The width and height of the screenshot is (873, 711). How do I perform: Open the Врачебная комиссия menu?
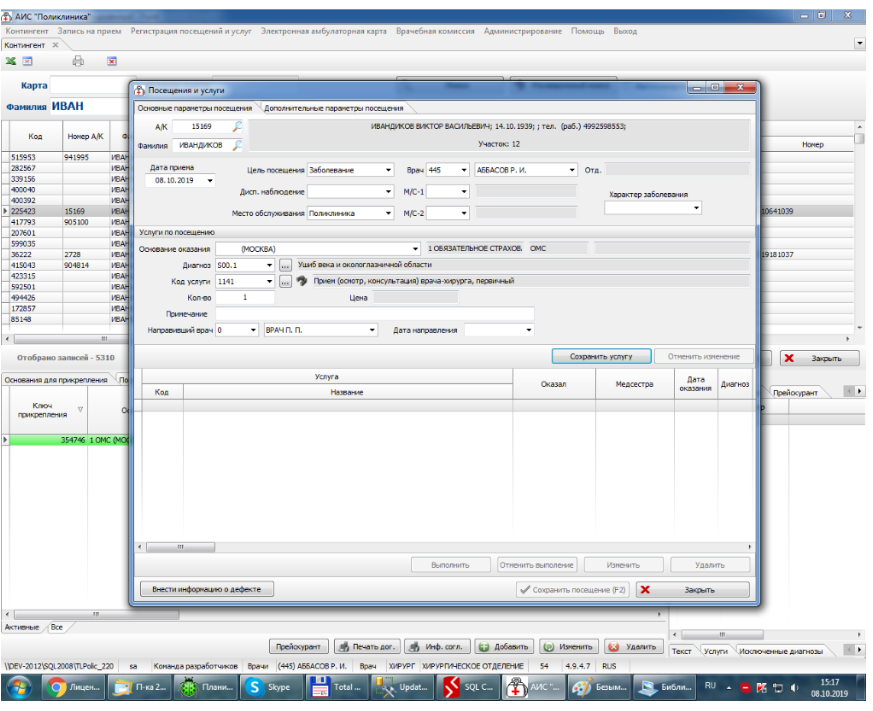tap(435, 31)
